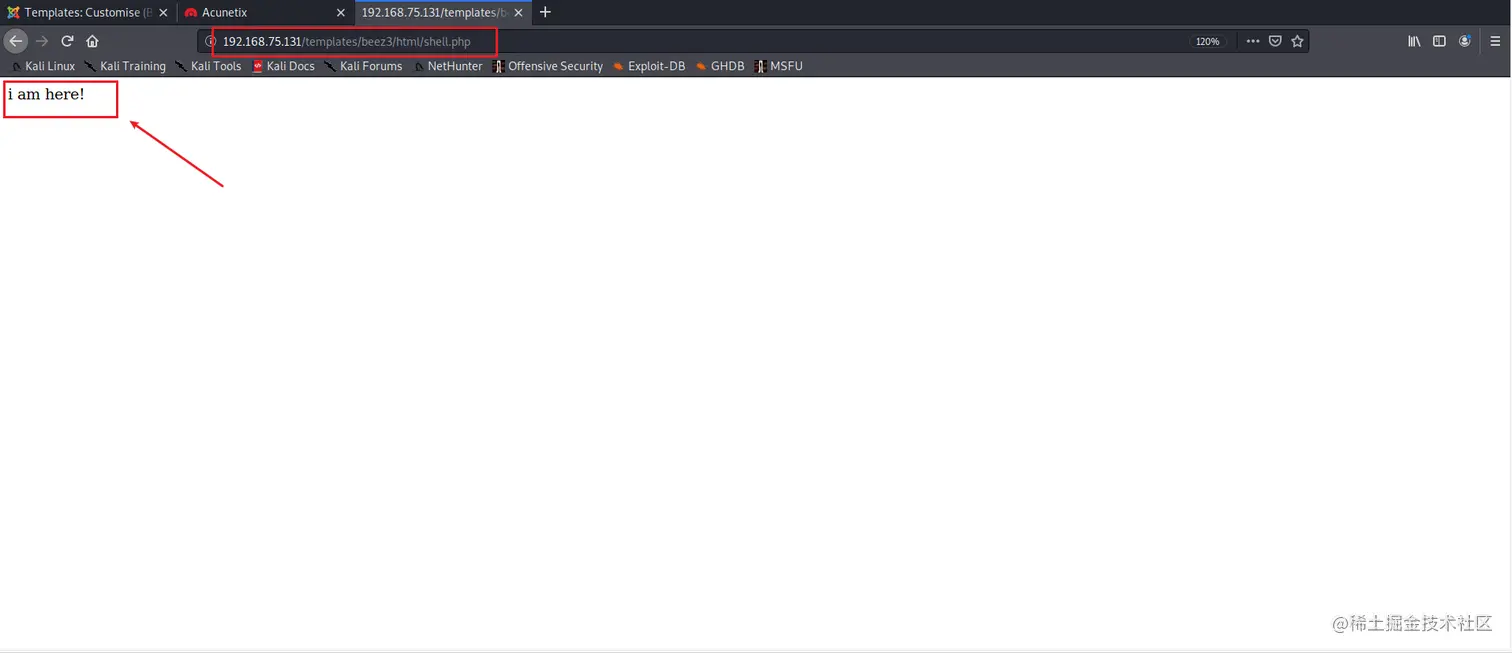This screenshot has height=653, width=1512.
Task: Open Kali Tools bookmark
Action: coord(208,66)
